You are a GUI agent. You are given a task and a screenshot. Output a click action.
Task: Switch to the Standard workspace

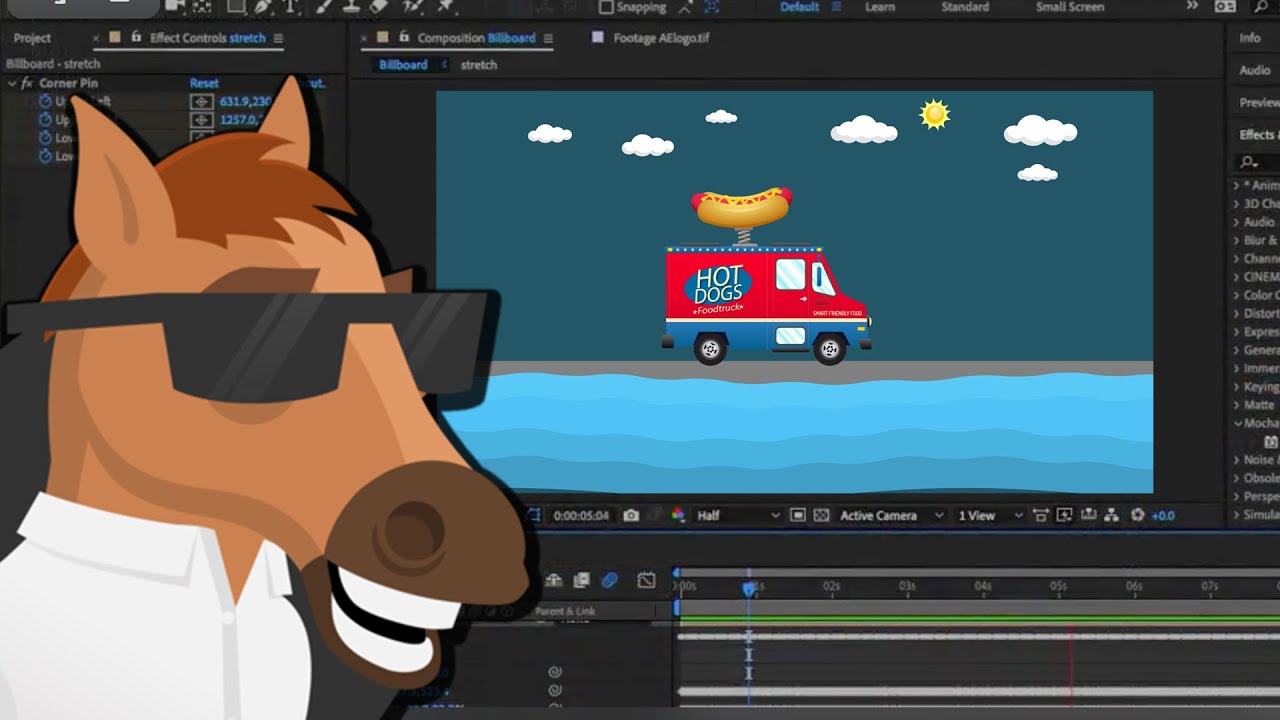tap(965, 7)
